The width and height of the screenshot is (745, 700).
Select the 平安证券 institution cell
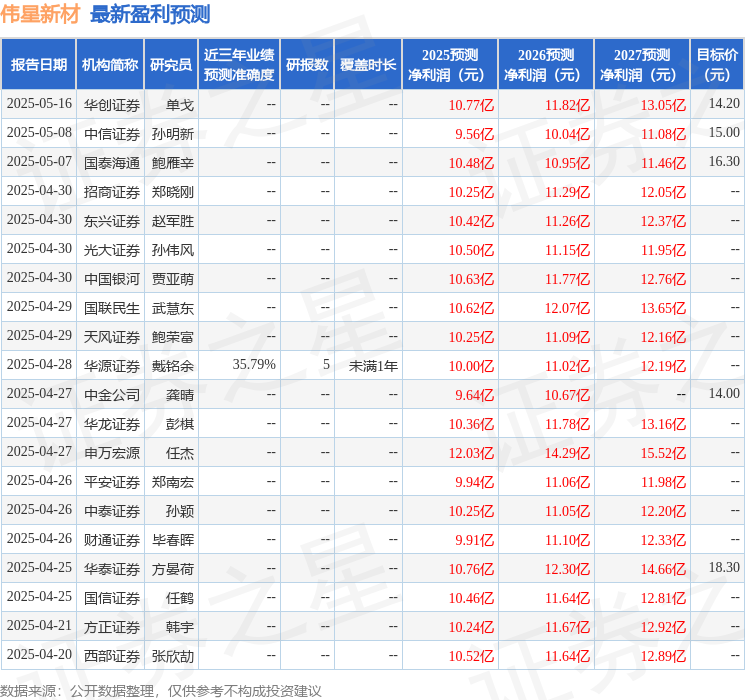pos(112,482)
